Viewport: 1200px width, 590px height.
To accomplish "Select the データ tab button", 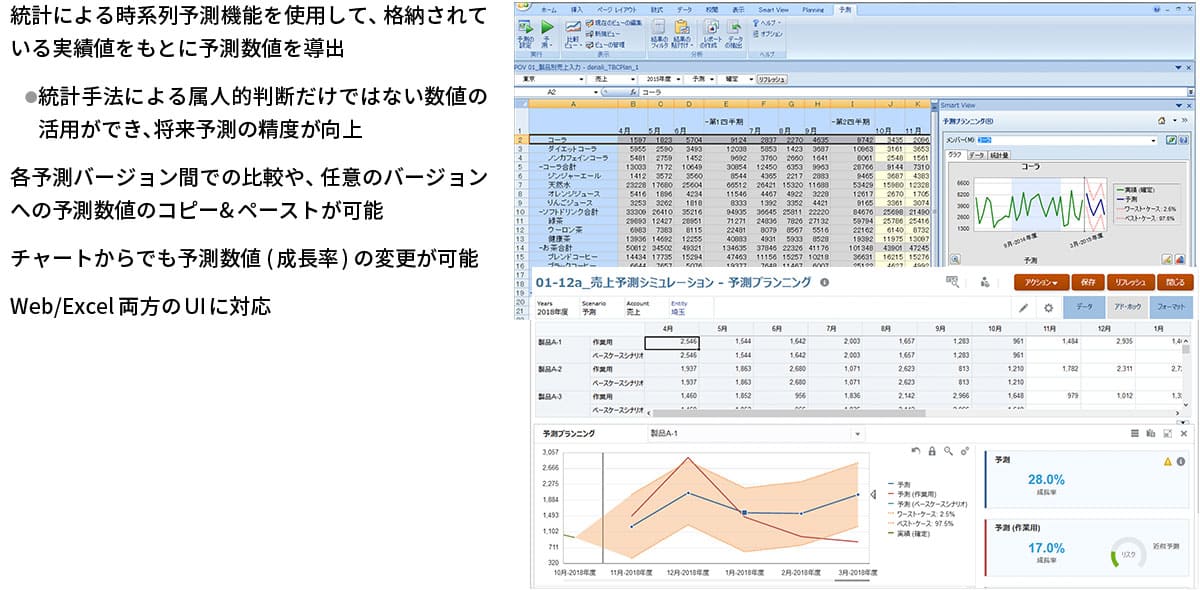I will point(1084,308).
